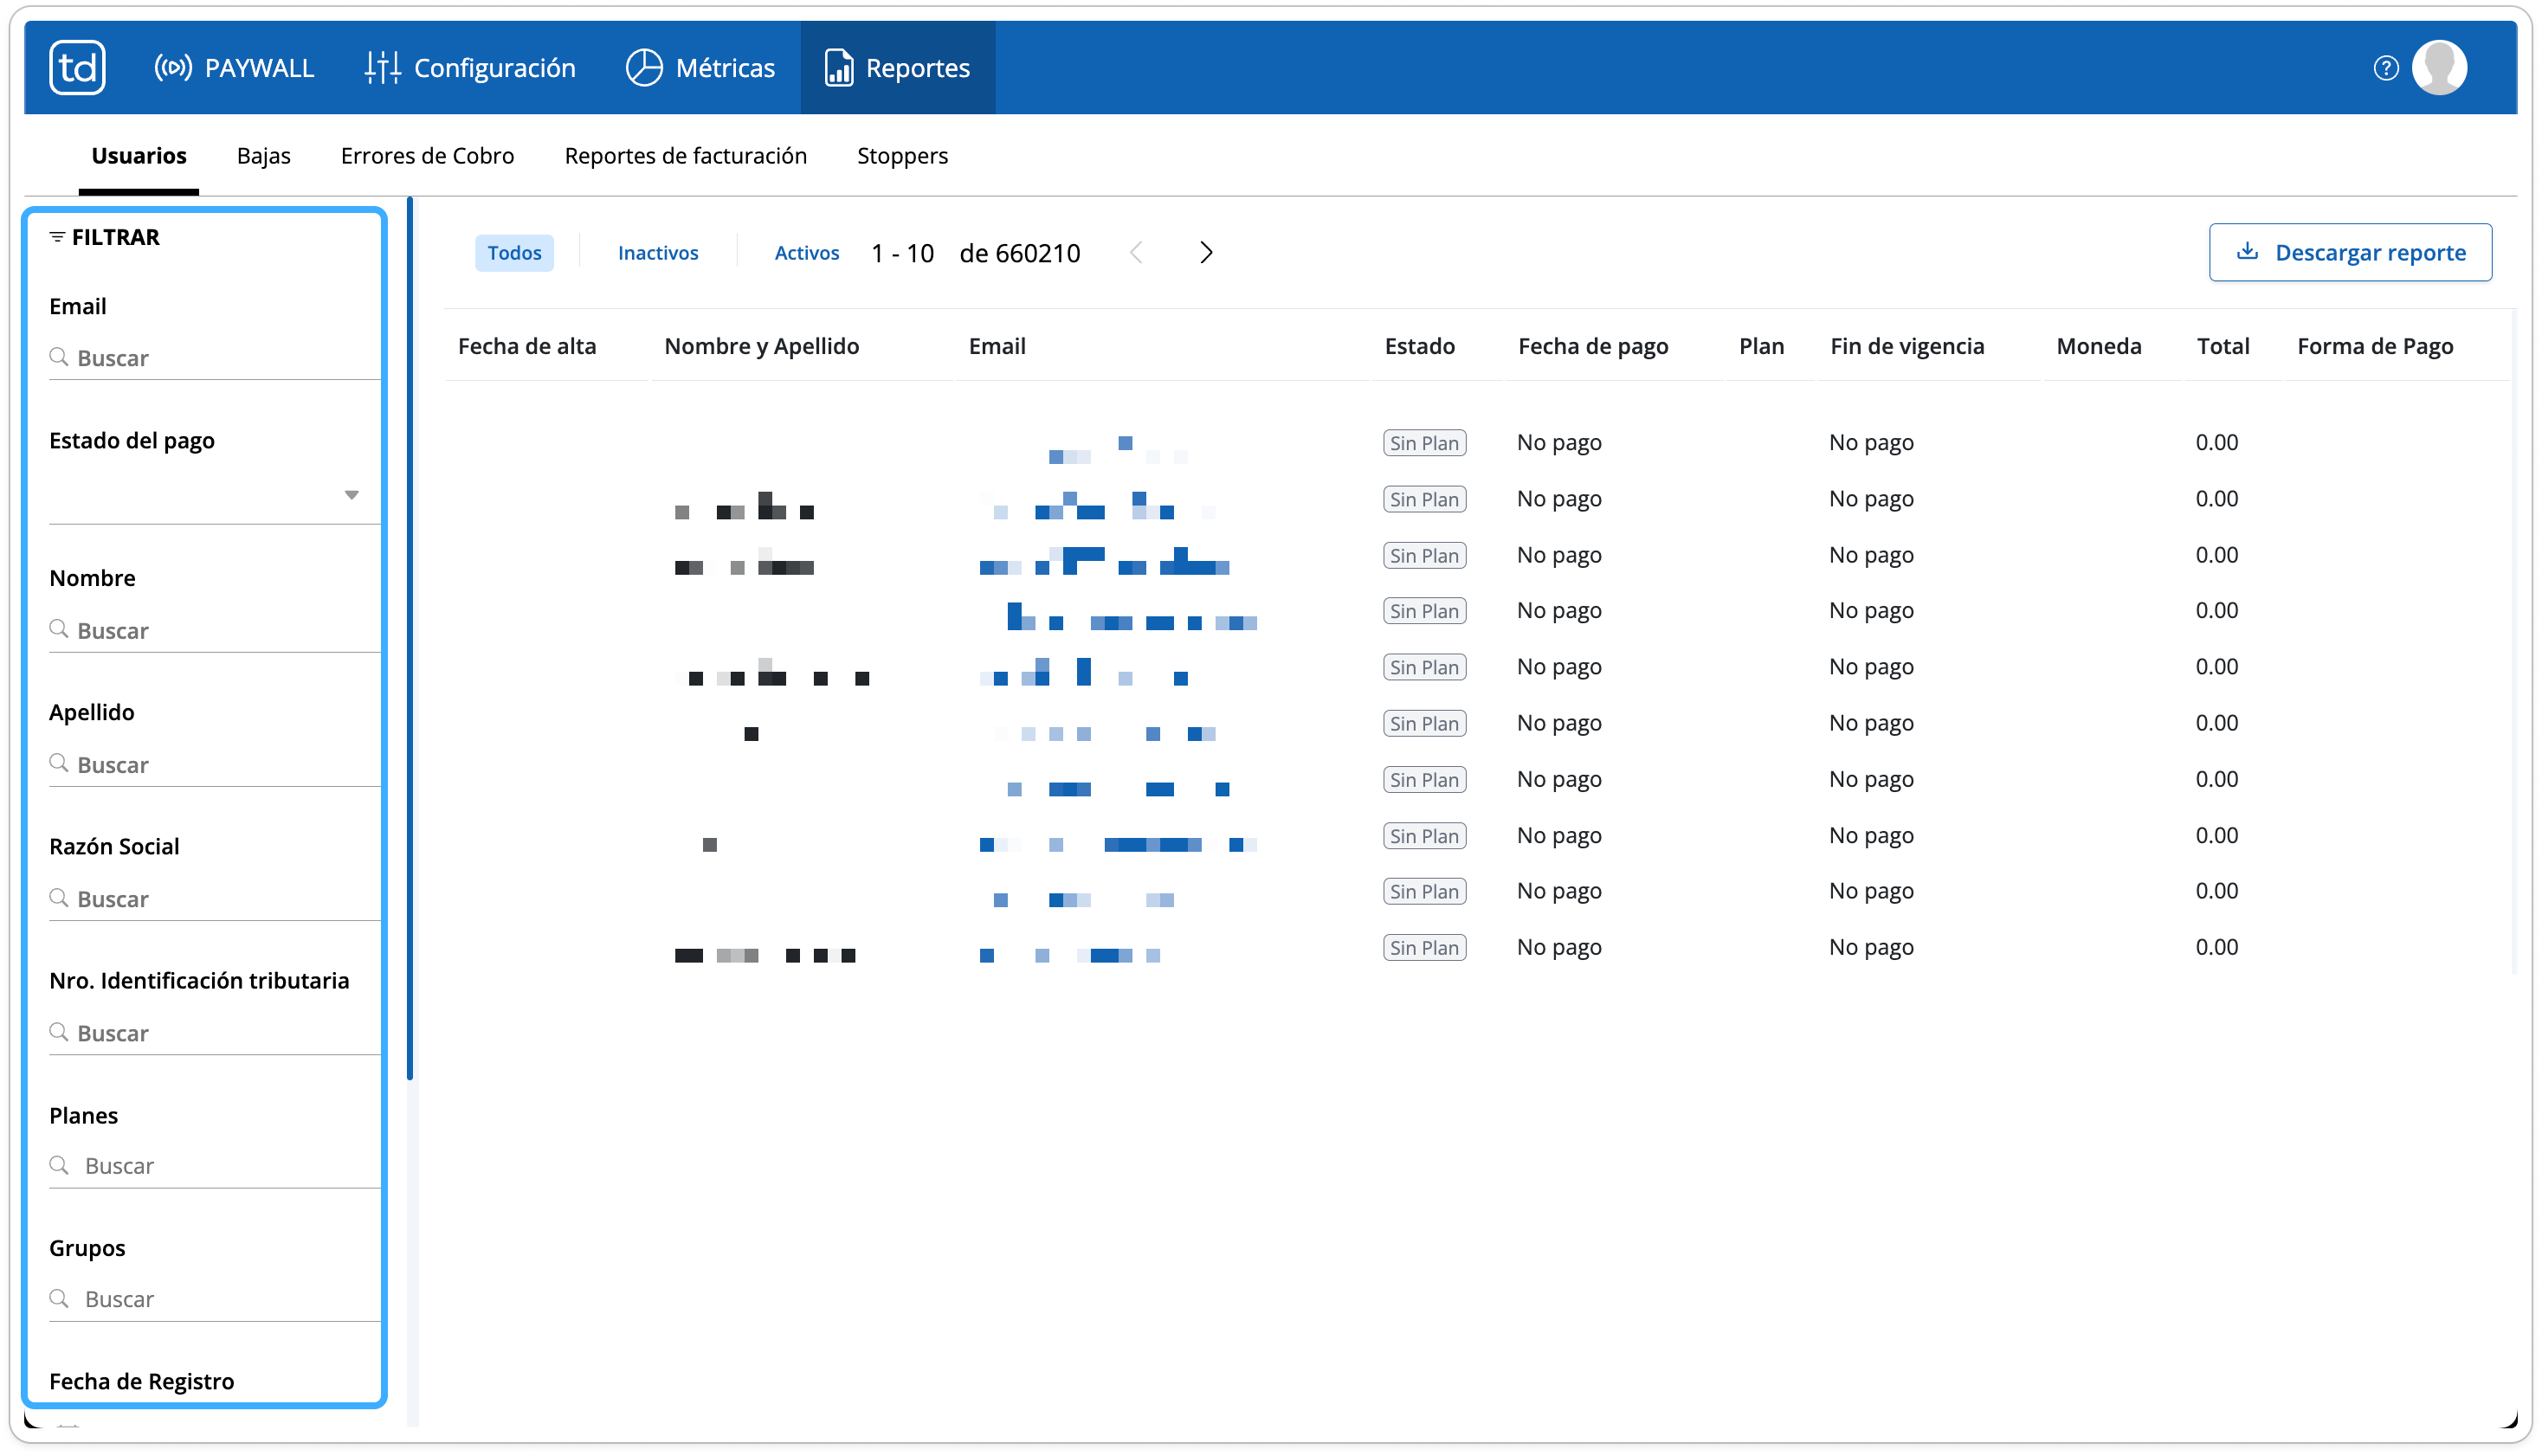Click the 'de 660210' record count

pyautogui.click(x=1020, y=253)
